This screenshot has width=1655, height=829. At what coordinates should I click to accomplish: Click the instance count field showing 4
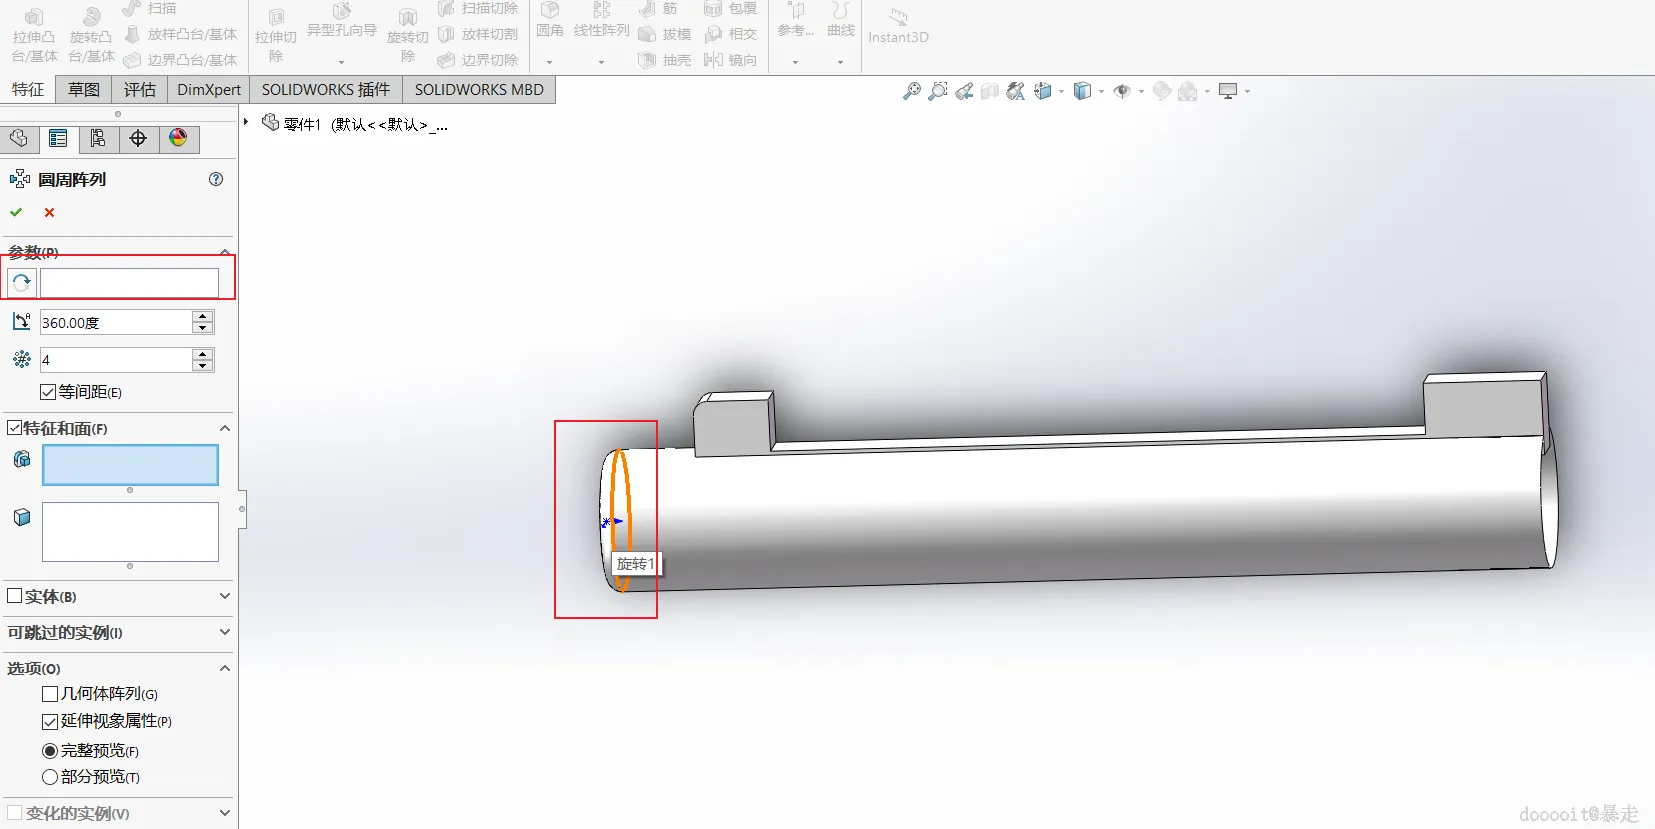click(x=115, y=360)
